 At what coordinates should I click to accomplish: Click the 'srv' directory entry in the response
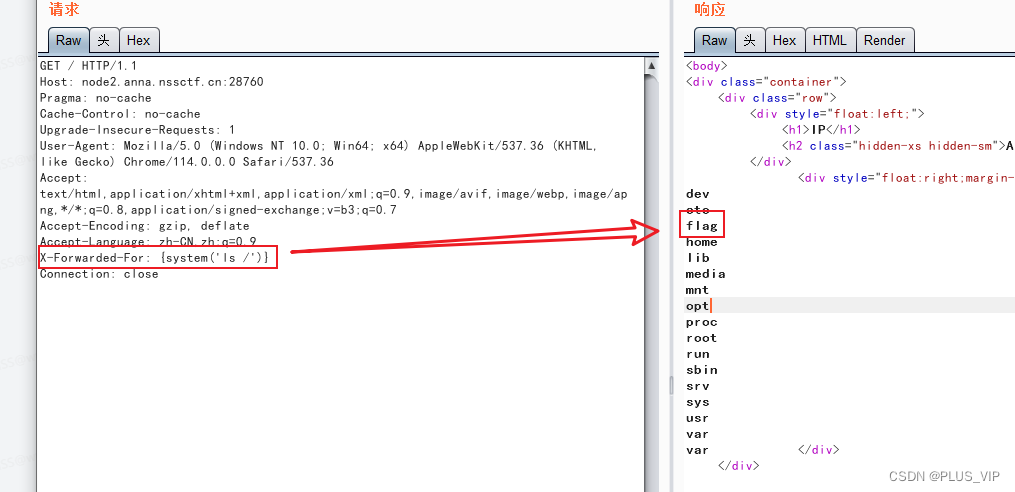[x=698, y=386]
